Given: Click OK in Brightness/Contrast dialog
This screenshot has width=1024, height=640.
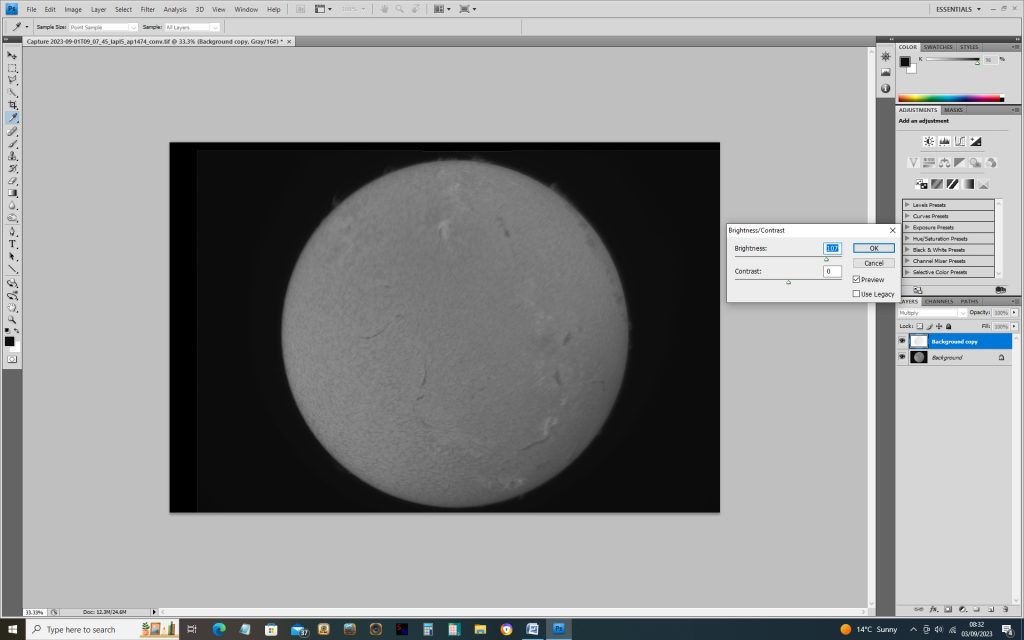Looking at the screenshot, I should pyautogui.click(x=874, y=248).
